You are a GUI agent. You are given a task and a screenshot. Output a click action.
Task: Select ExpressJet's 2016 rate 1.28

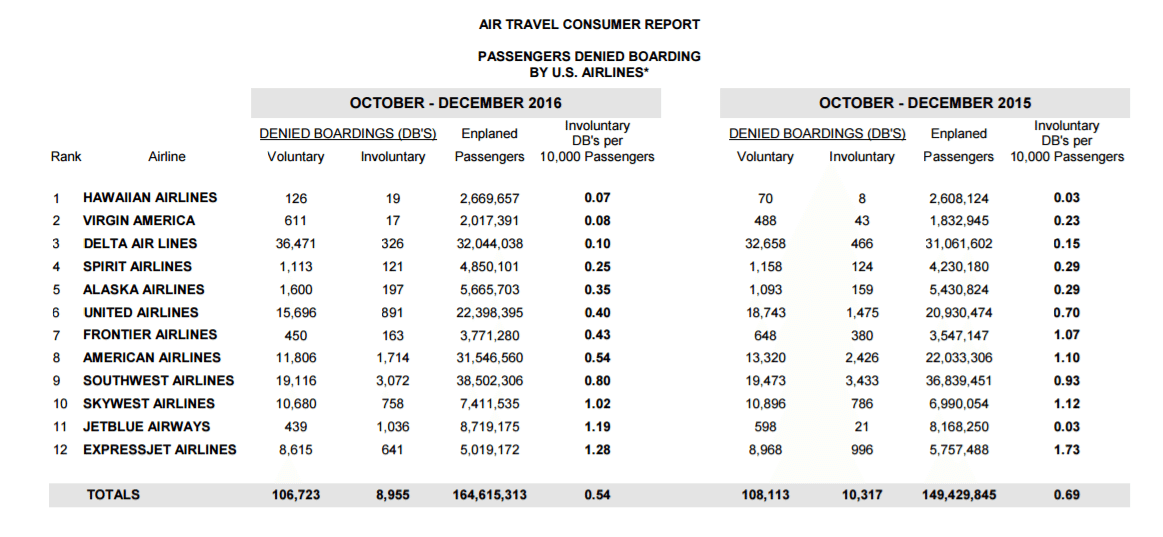[597, 449]
